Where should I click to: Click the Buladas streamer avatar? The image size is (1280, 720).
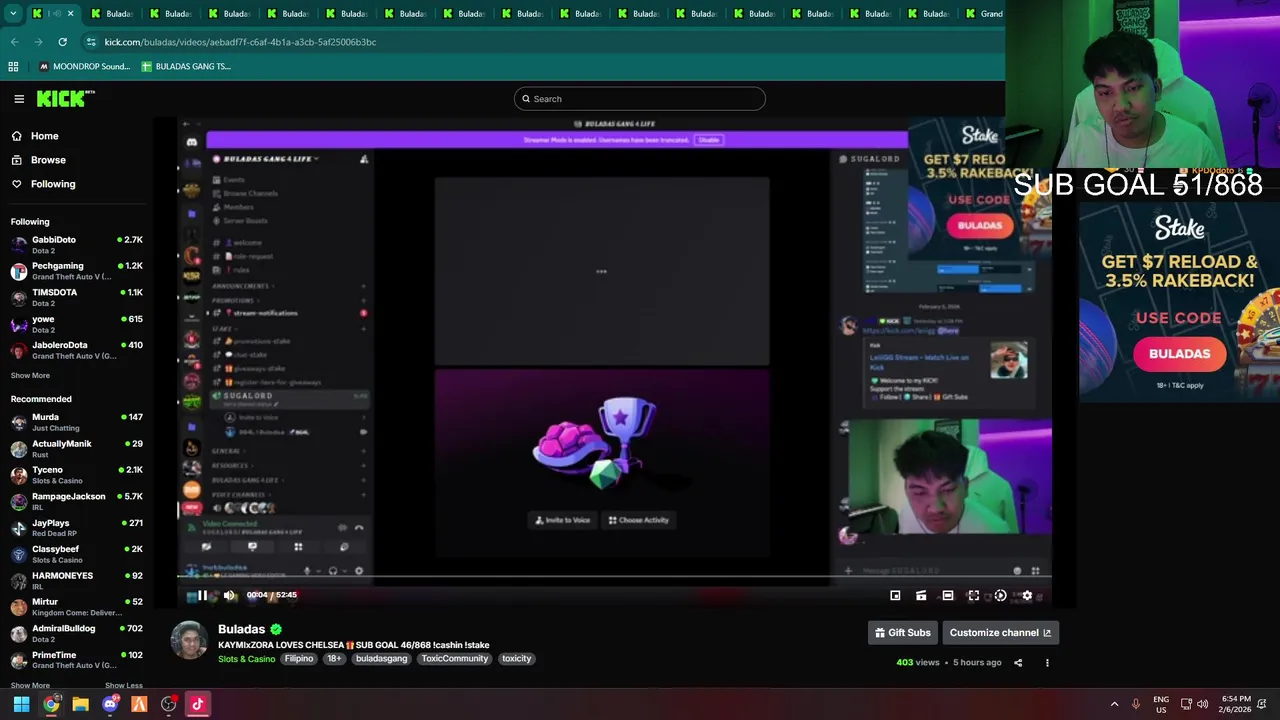point(189,640)
